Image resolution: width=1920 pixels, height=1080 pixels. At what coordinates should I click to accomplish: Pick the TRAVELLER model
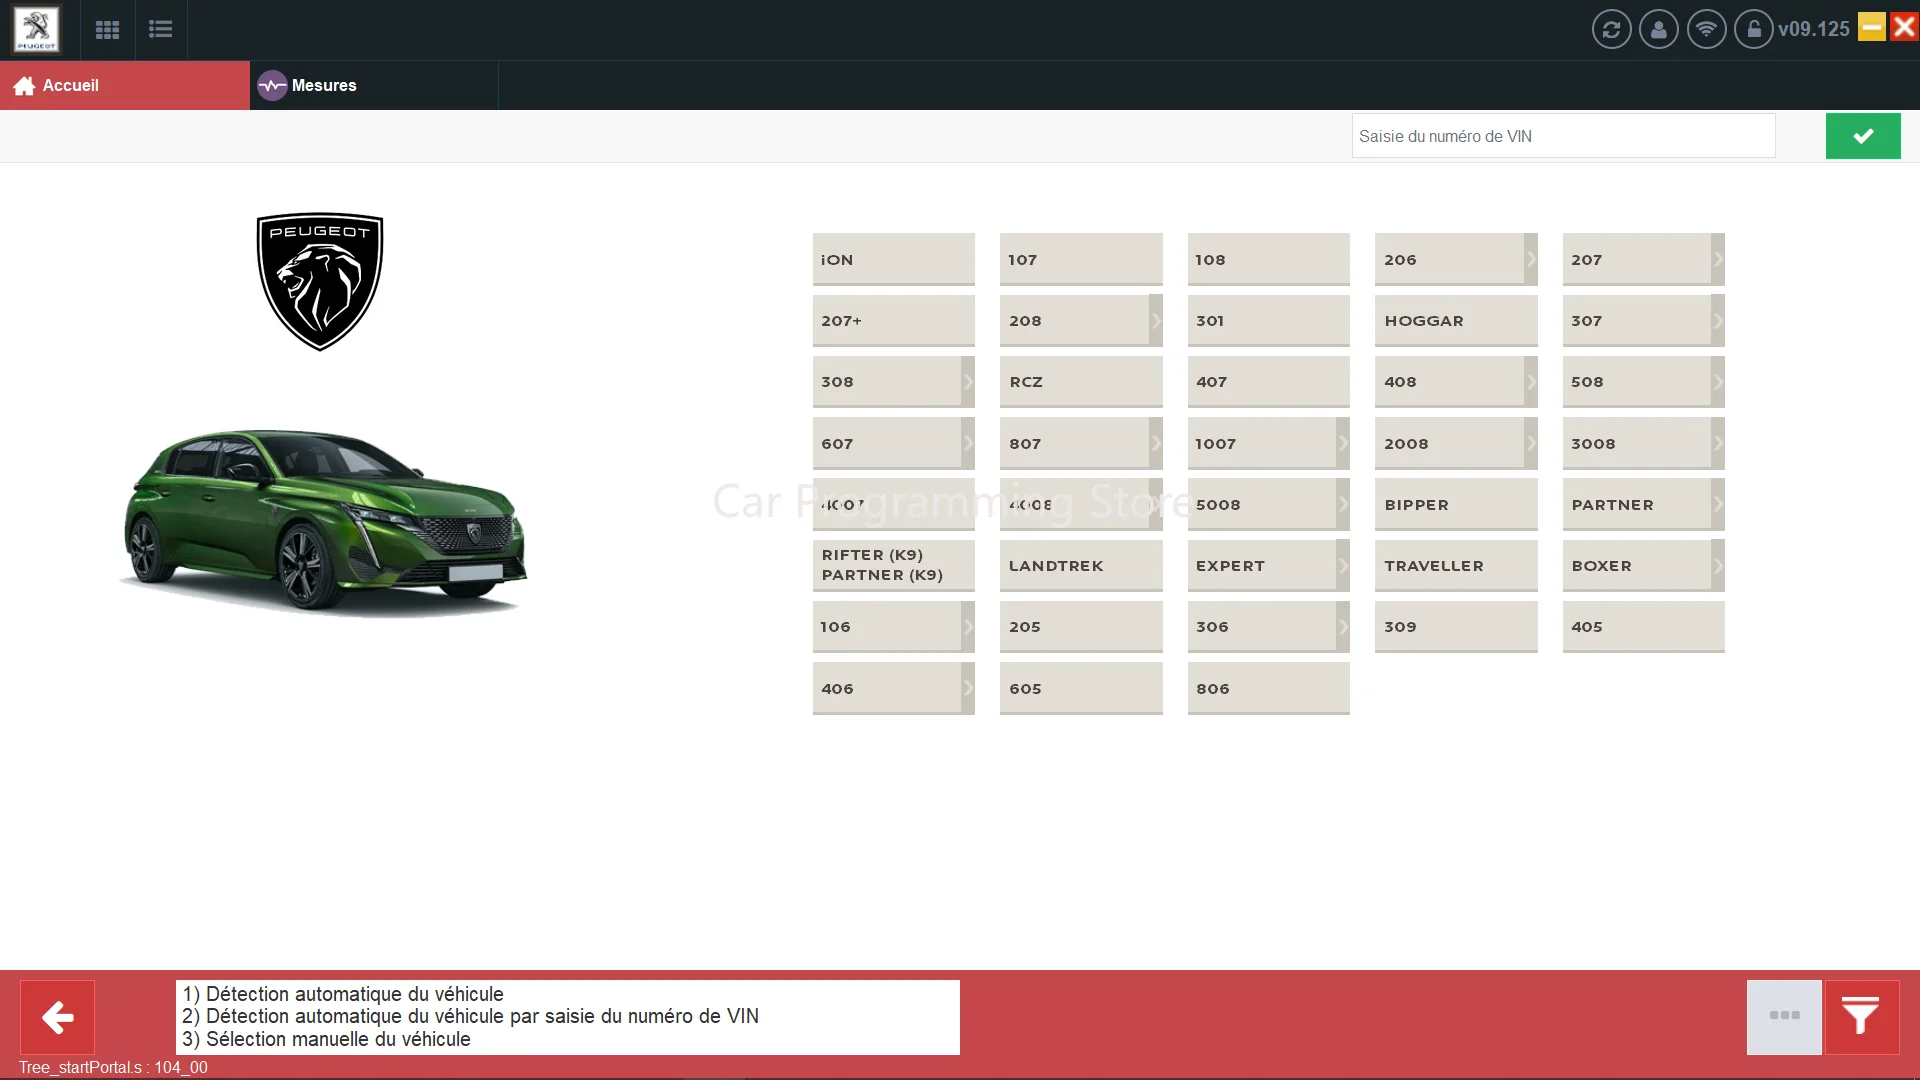click(1456, 566)
